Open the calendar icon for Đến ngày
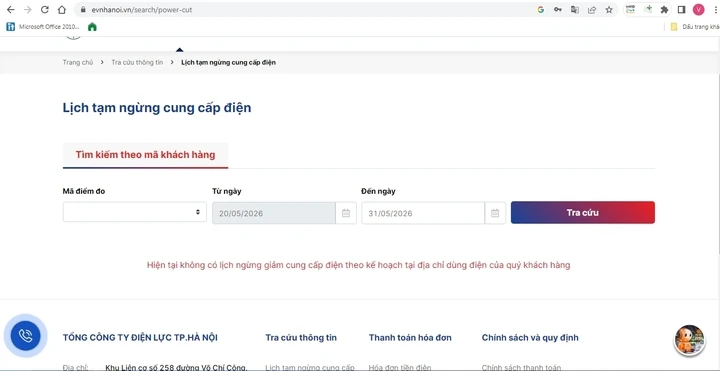 495,213
